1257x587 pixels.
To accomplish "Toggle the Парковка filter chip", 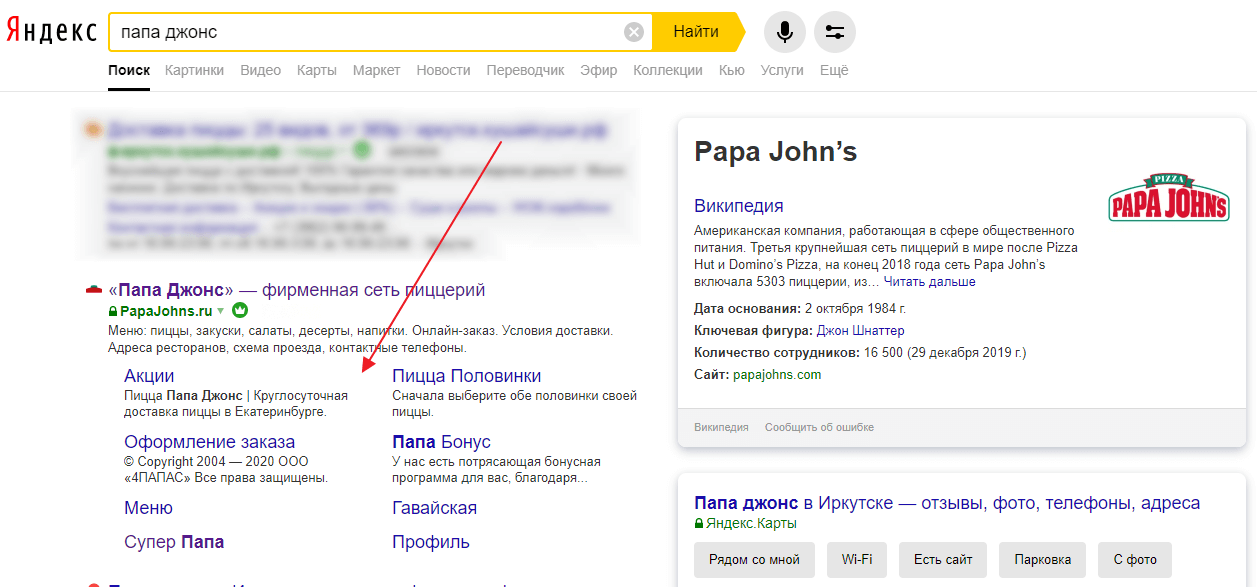I will pyautogui.click(x=1042, y=560).
